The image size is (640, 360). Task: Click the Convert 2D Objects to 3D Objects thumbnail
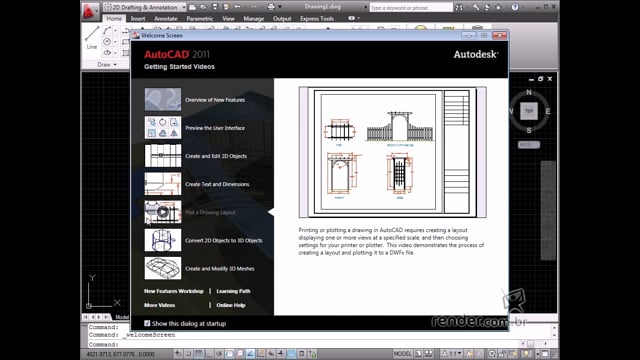162,240
